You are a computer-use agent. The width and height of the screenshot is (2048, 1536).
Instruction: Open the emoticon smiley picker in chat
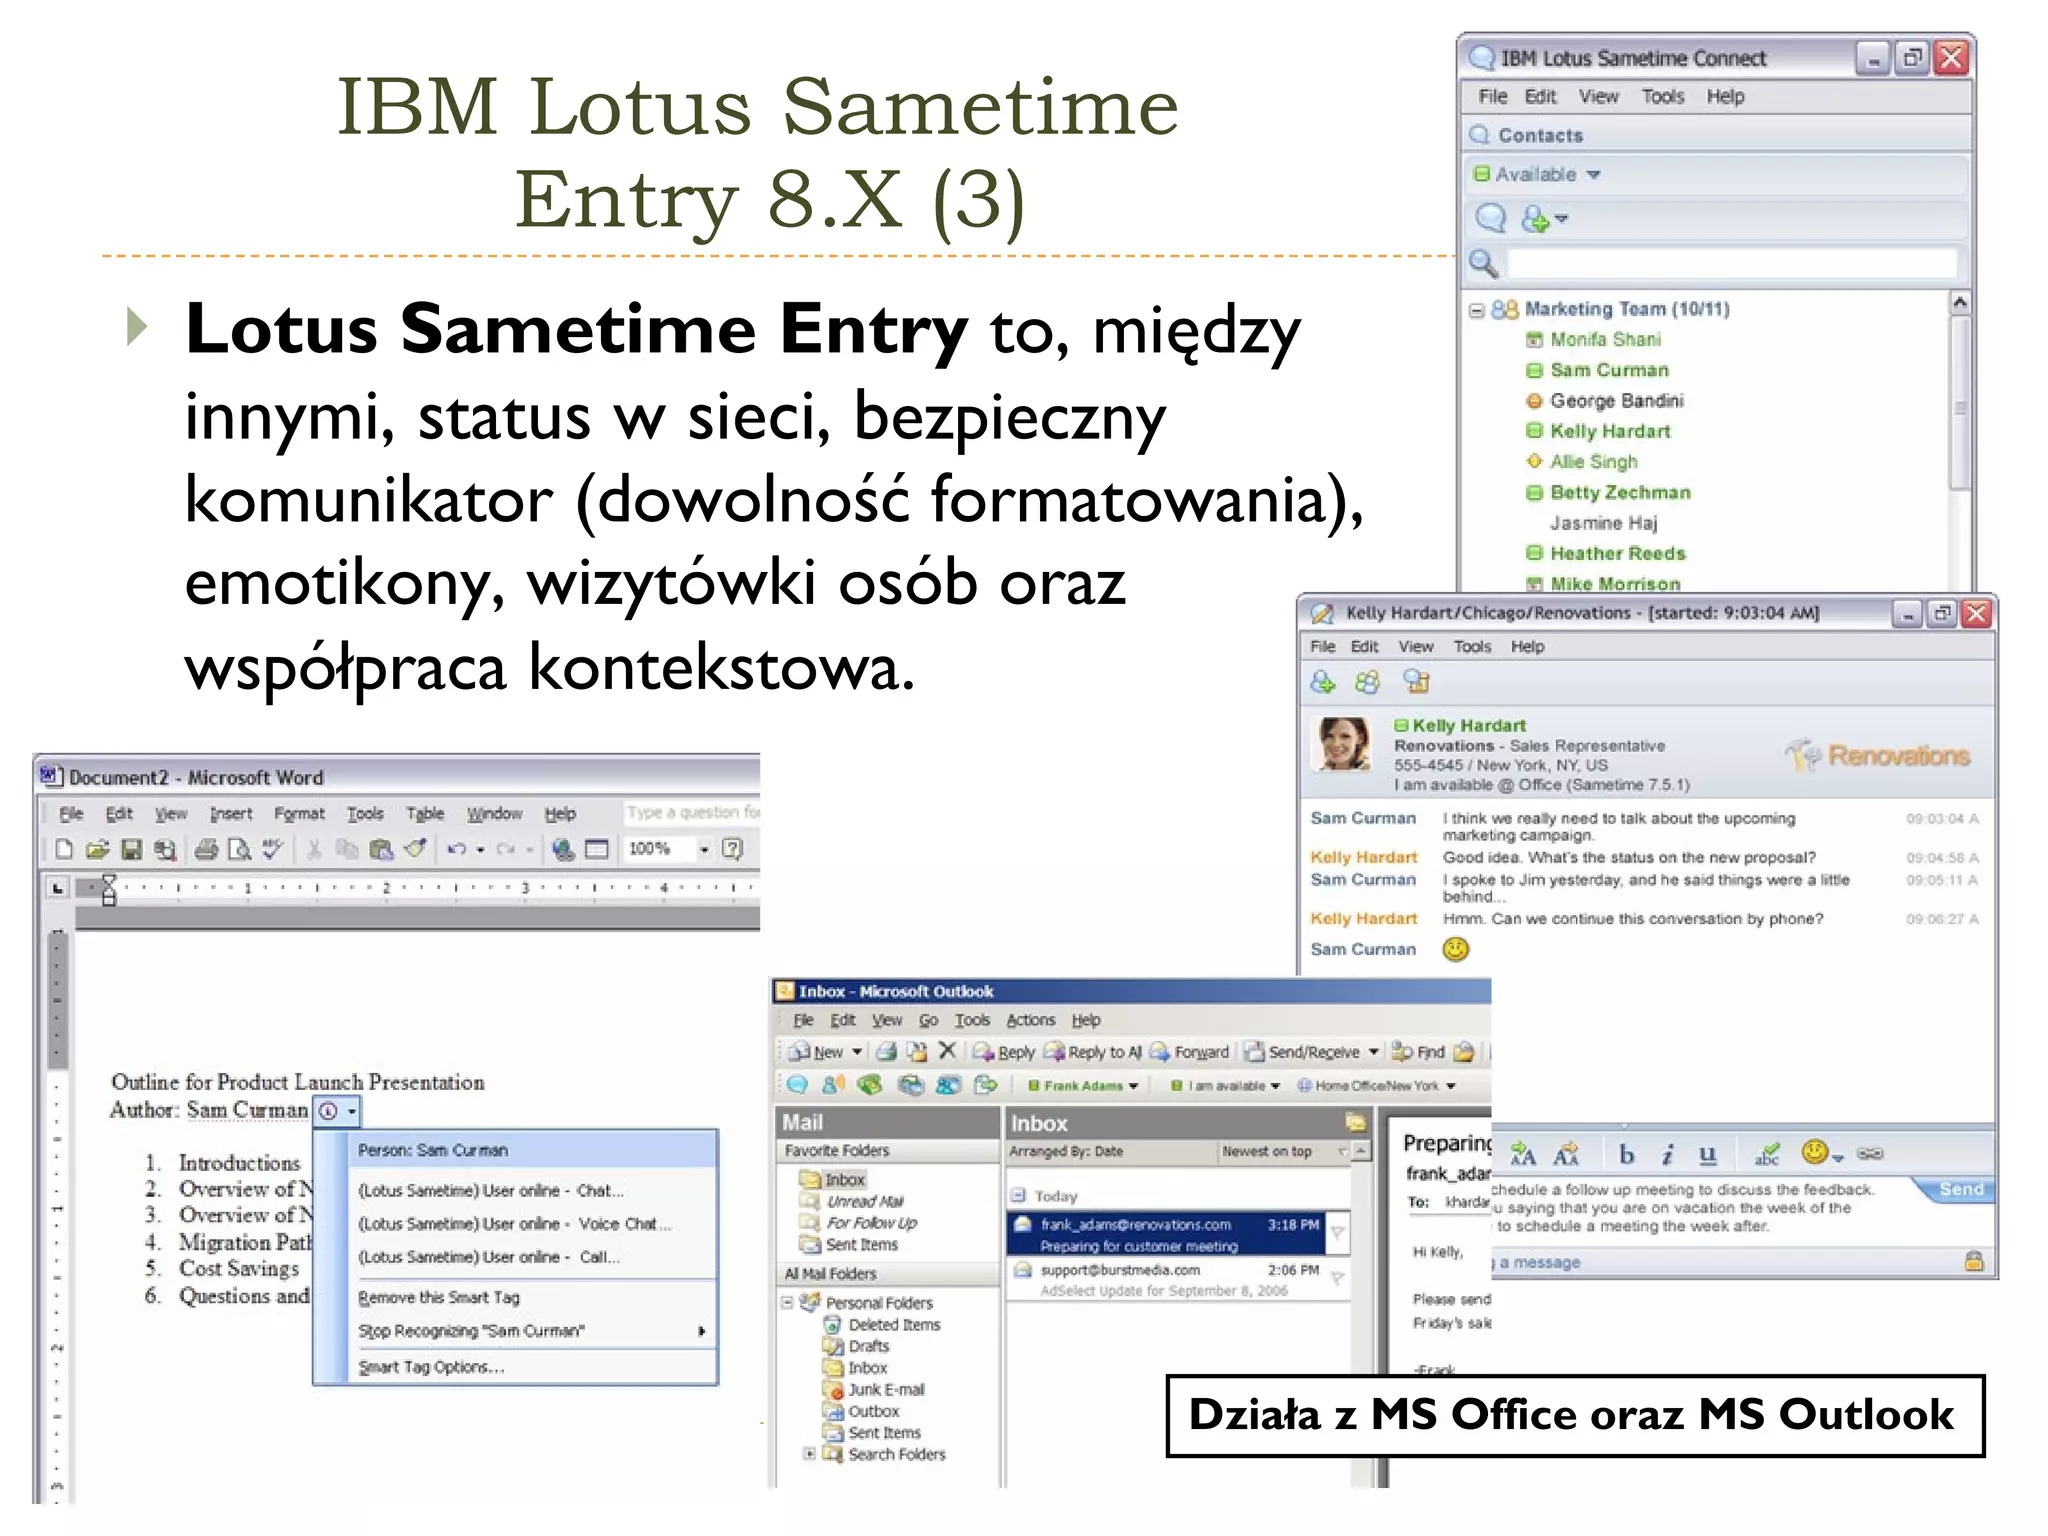[1822, 1153]
